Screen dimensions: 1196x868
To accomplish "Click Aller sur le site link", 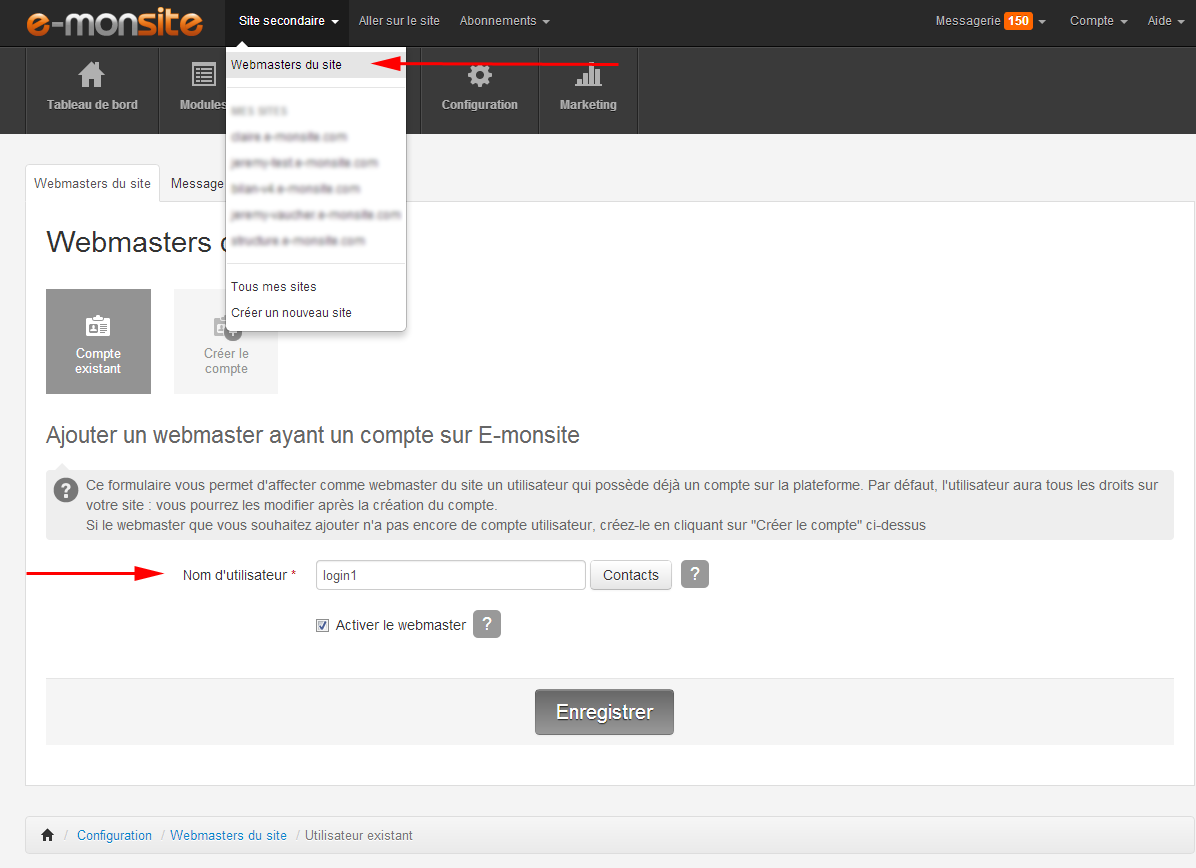I will tap(399, 21).
